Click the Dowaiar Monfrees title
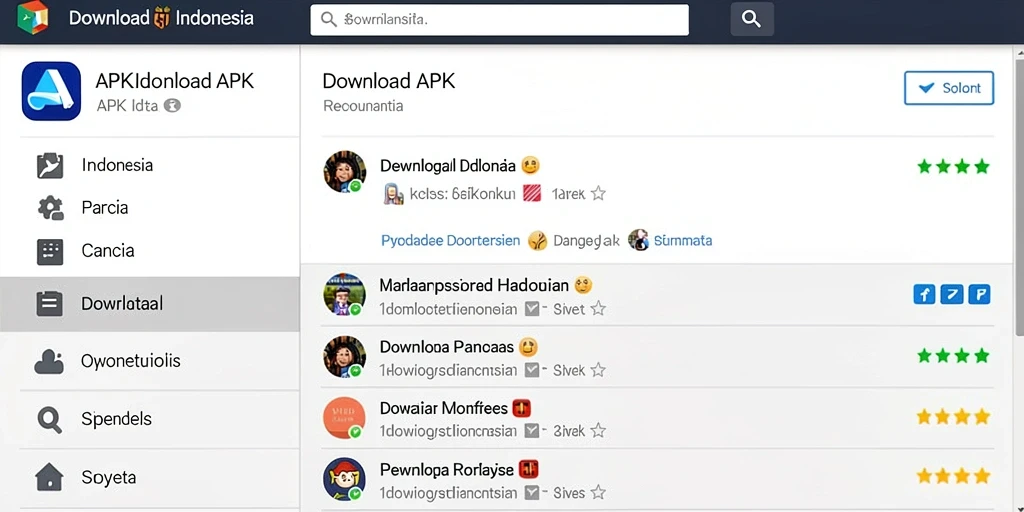This screenshot has width=1024, height=512. pos(443,409)
